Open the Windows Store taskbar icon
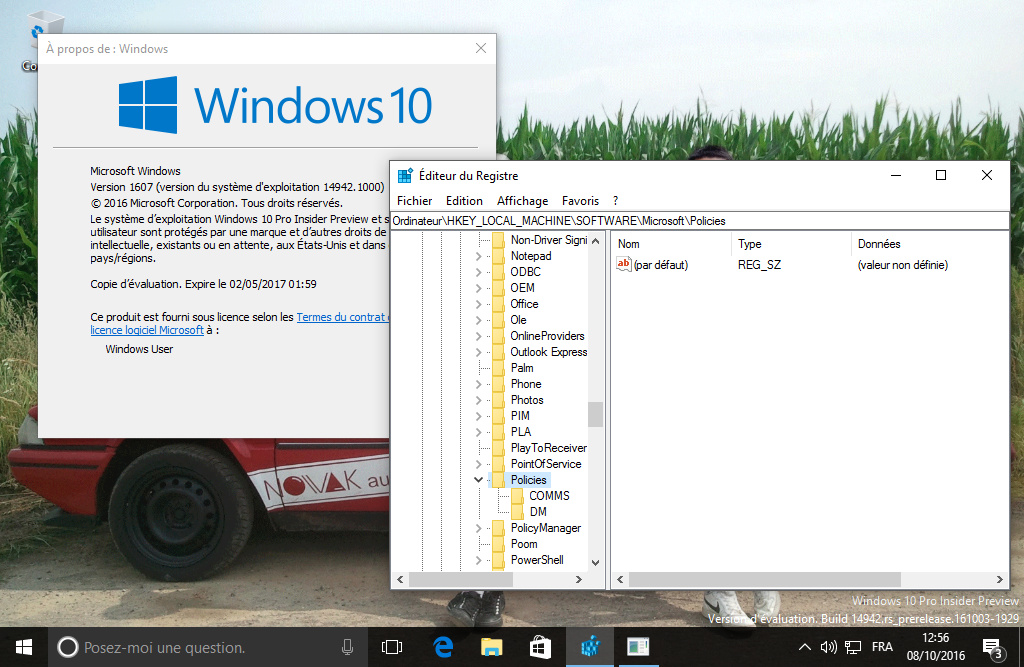The width and height of the screenshot is (1024, 667). (539, 647)
